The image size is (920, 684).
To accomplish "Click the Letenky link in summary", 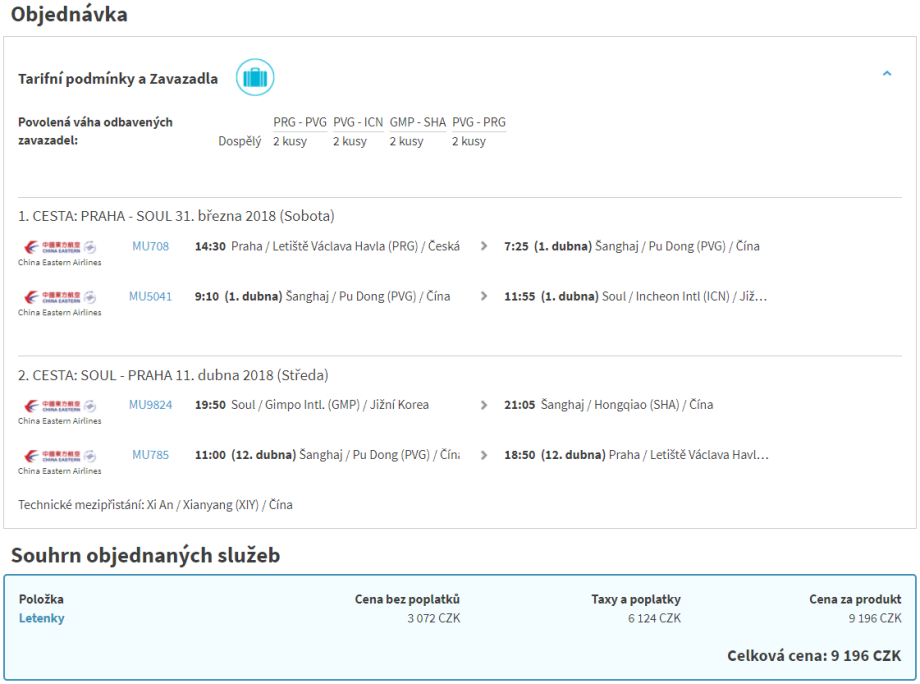I will (42, 618).
